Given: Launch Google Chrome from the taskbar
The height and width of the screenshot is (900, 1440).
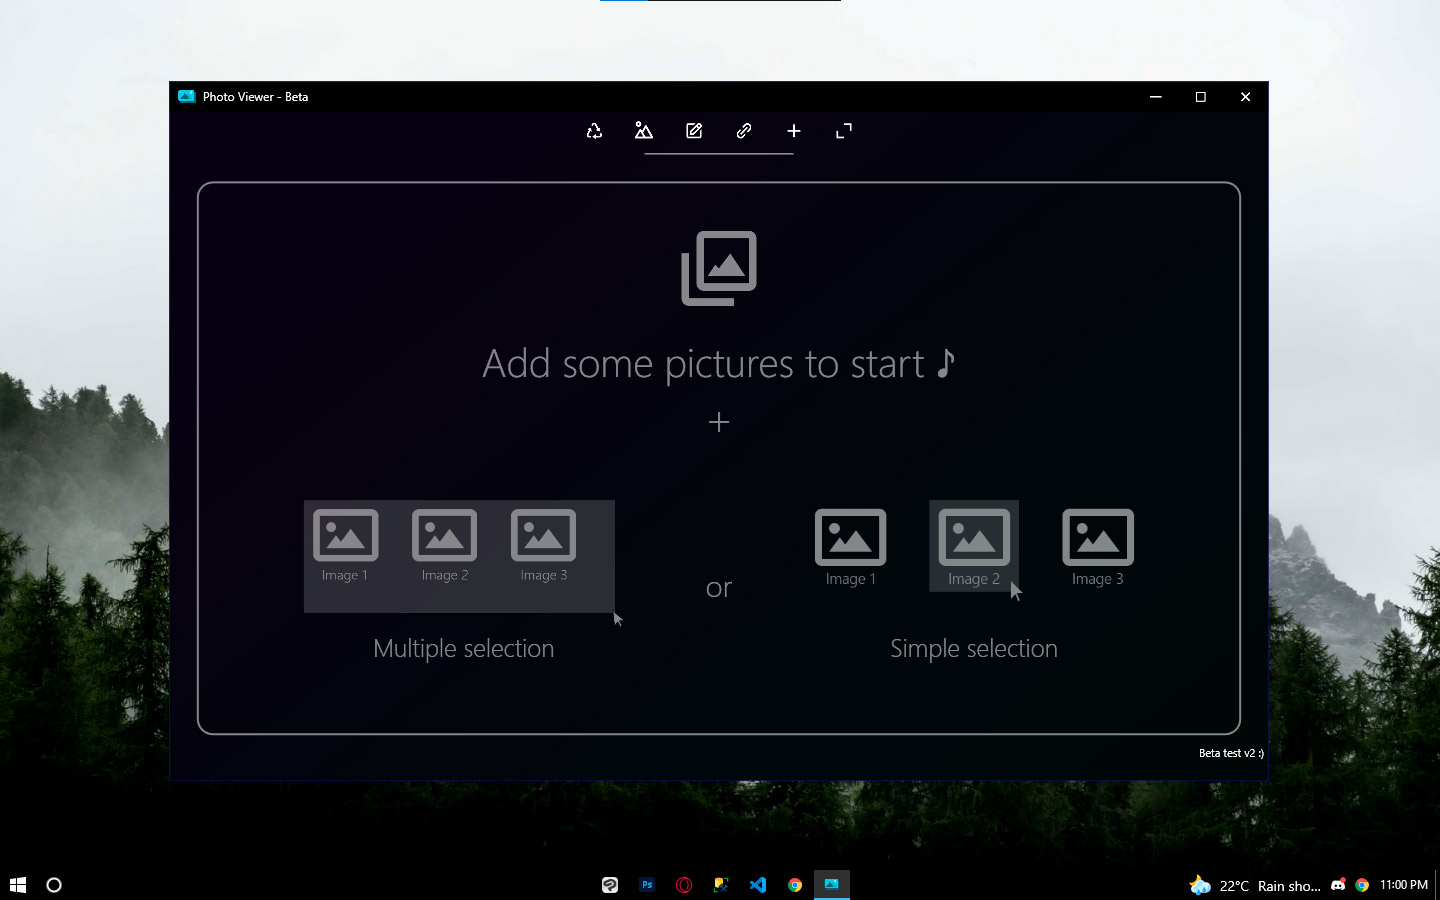Looking at the screenshot, I should 795,885.
